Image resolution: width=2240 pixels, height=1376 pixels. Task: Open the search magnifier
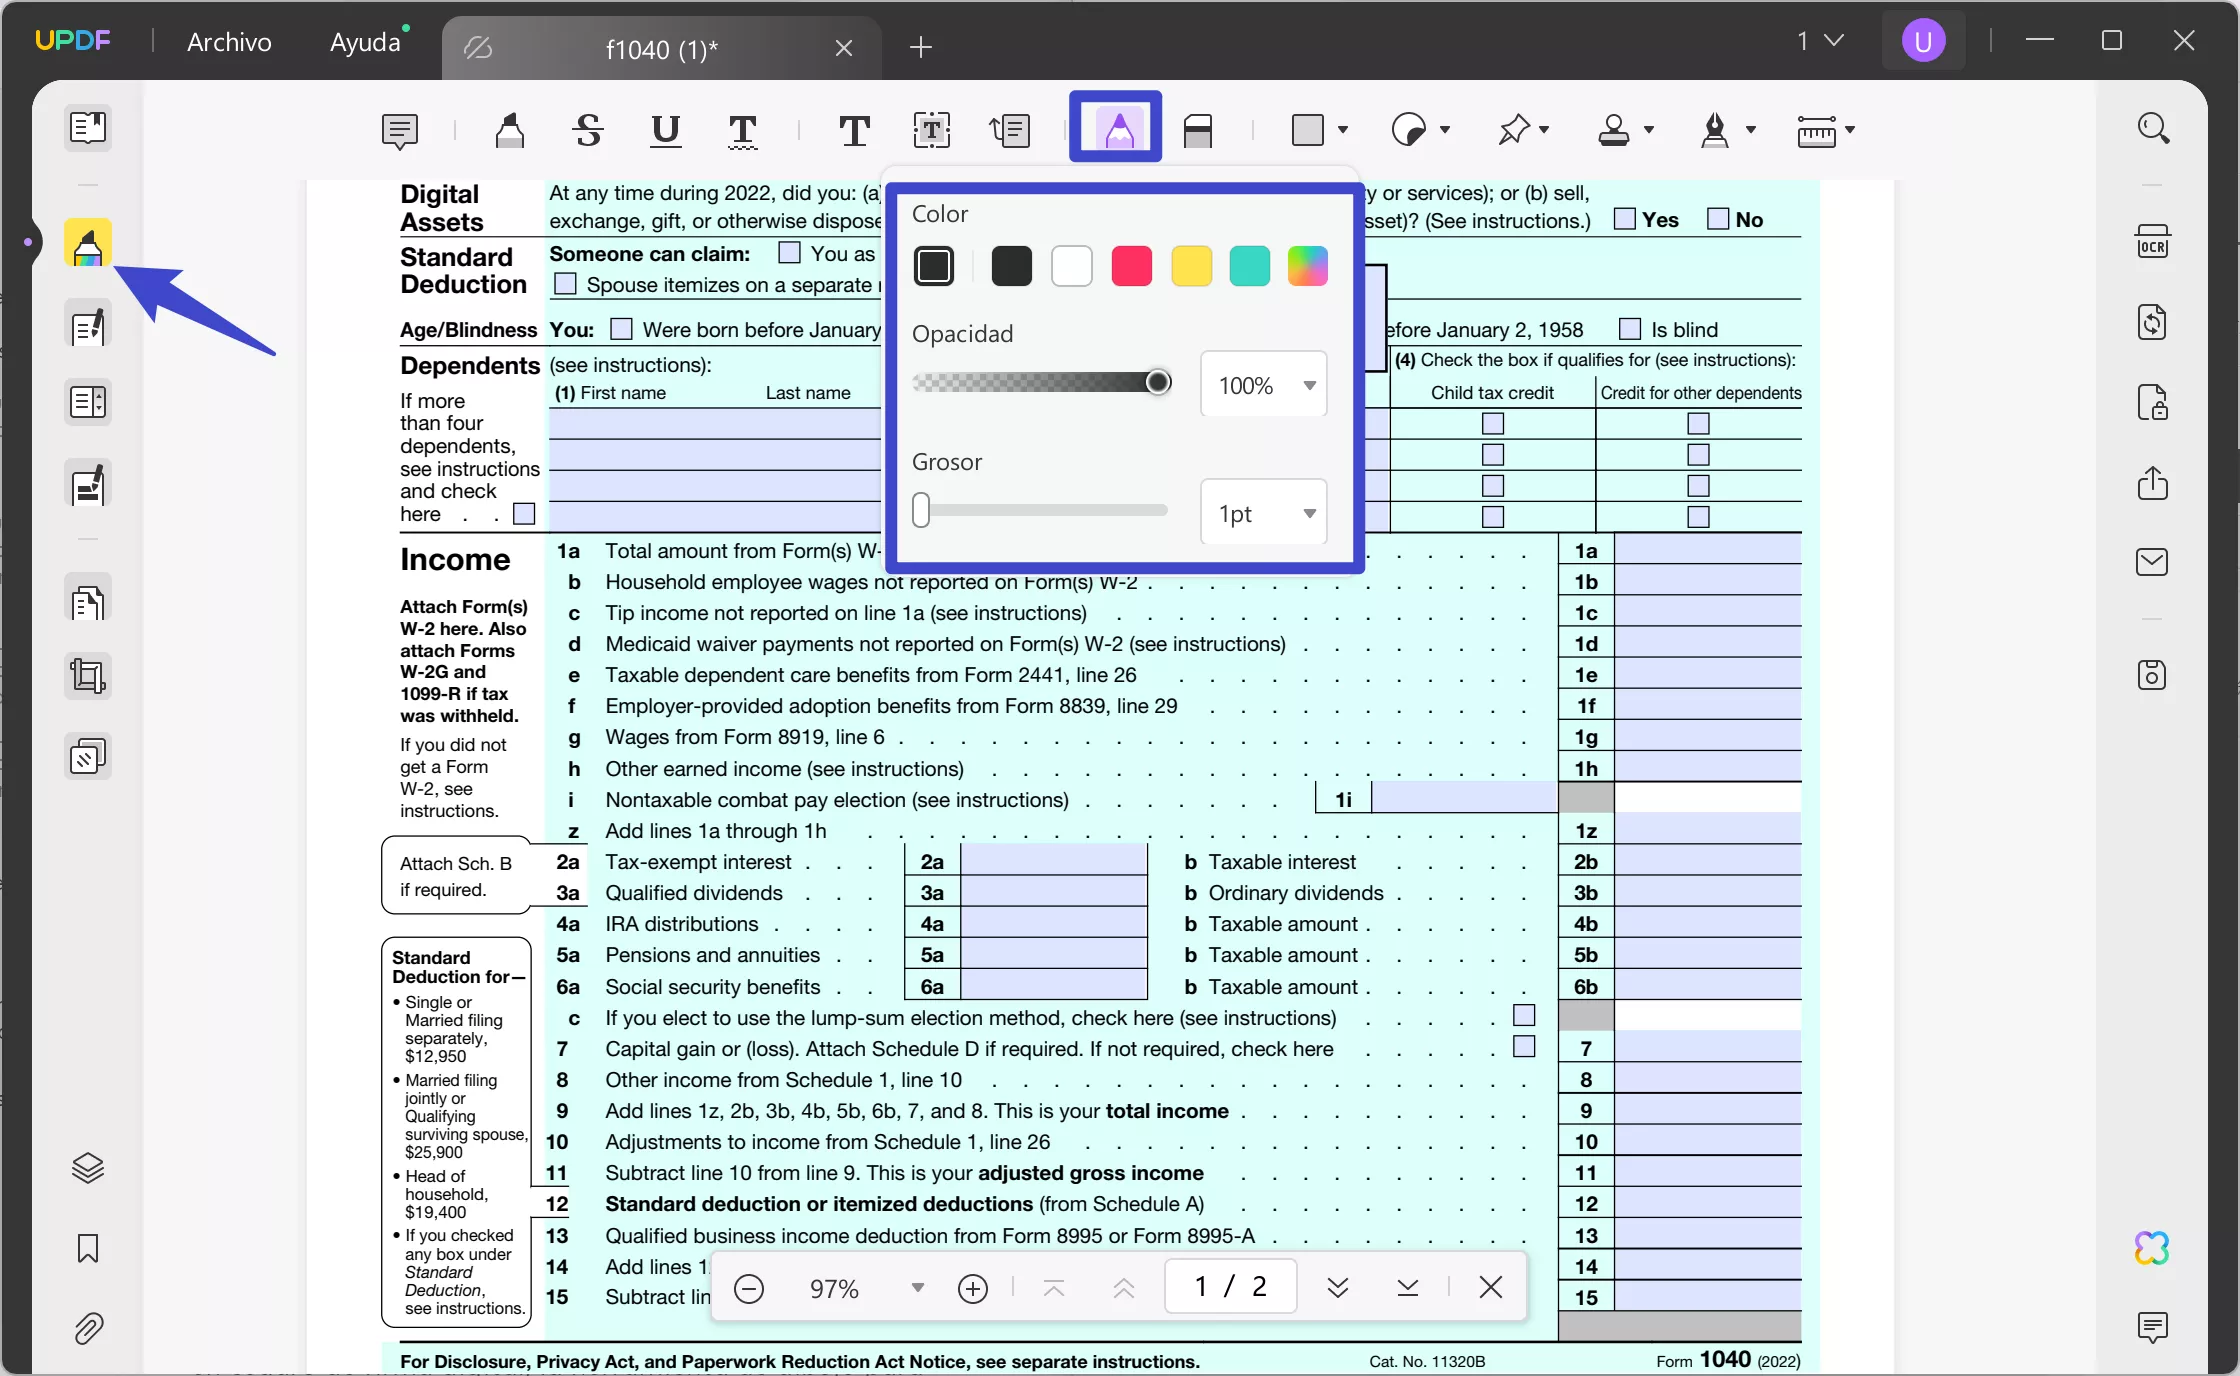(x=2153, y=128)
